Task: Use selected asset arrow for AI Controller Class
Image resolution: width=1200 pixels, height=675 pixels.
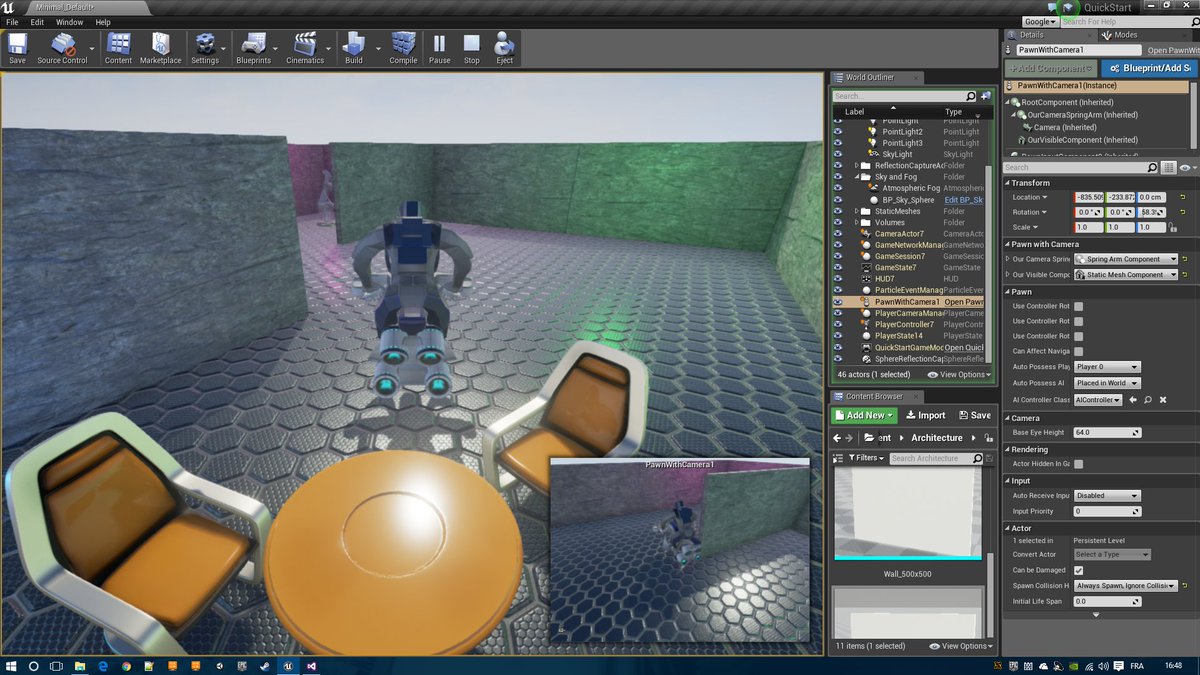Action: (1133, 400)
